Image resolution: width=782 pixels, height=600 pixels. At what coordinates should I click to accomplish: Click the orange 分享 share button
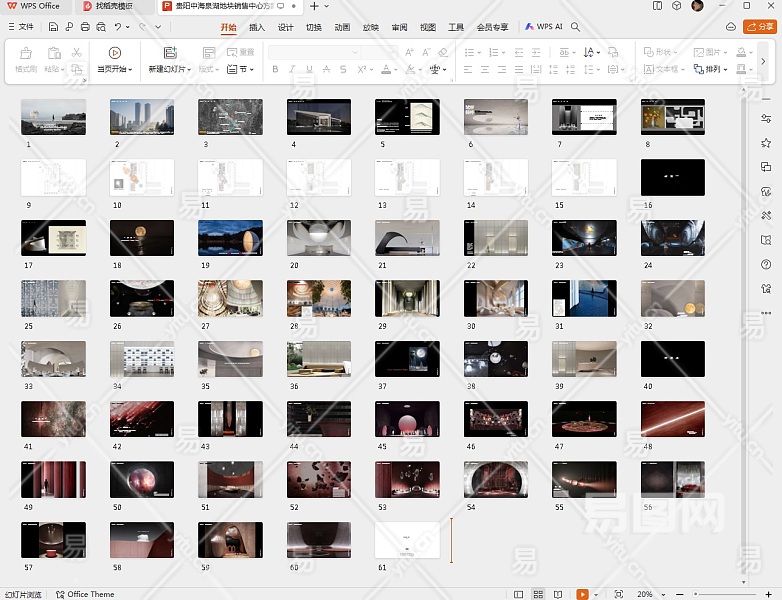pyautogui.click(x=760, y=27)
